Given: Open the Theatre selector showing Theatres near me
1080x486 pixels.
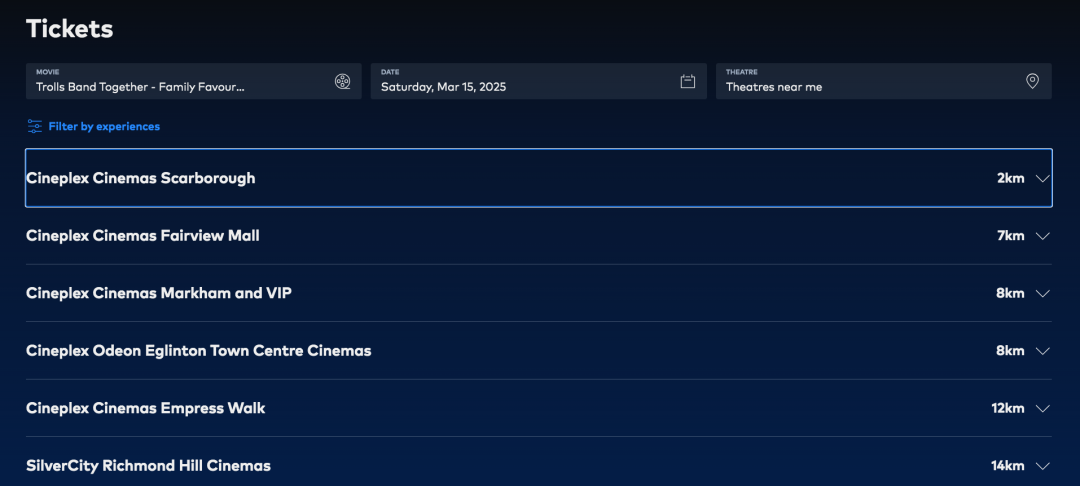Looking at the screenshot, I should coord(884,81).
